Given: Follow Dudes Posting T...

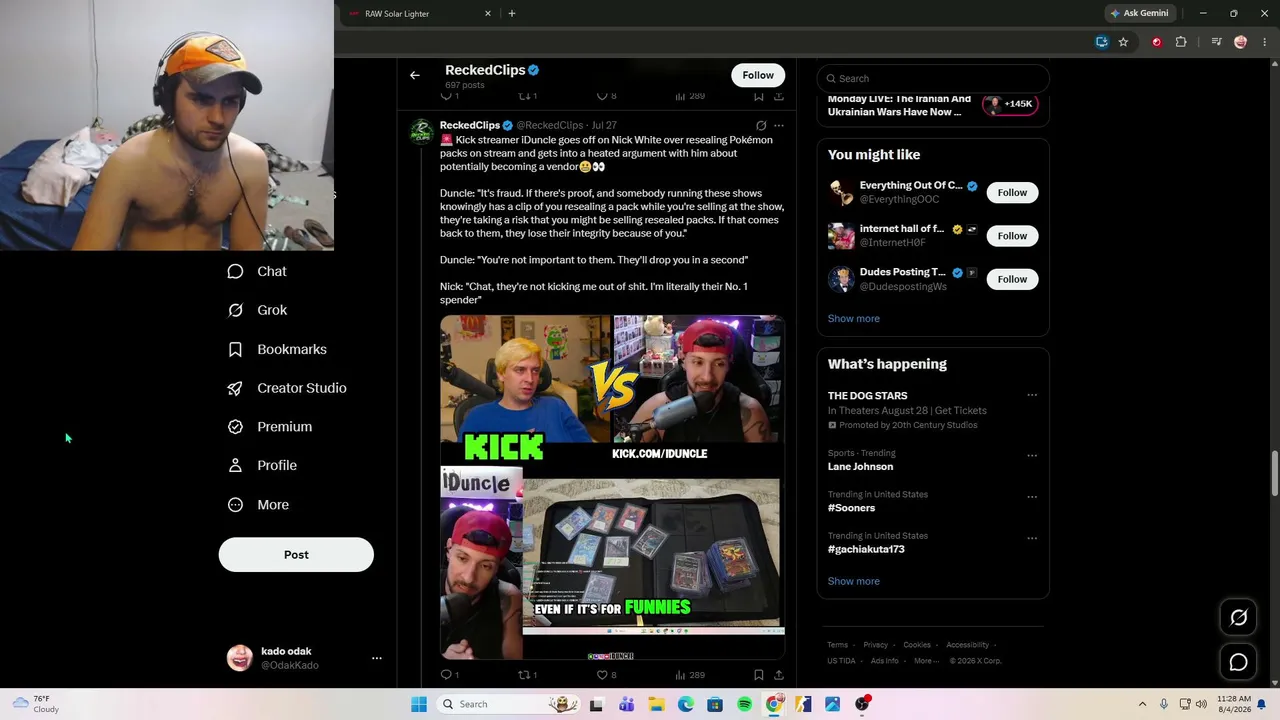Looking at the screenshot, I should click(x=1012, y=279).
